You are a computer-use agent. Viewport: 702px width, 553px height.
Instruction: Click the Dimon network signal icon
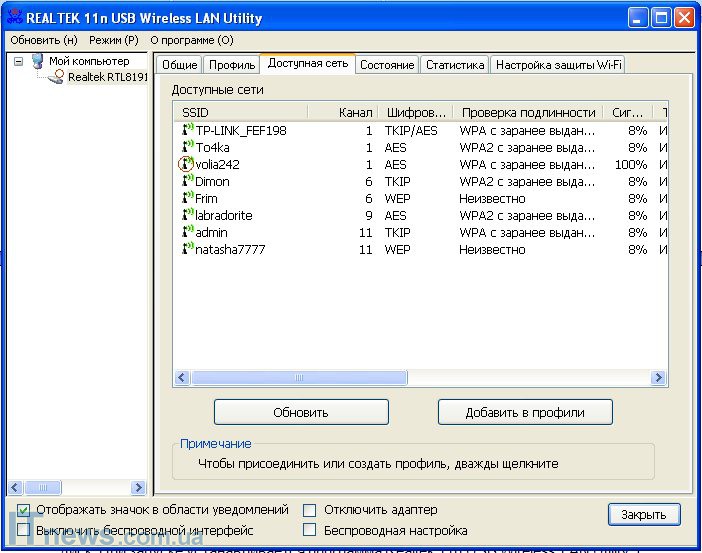[188, 180]
